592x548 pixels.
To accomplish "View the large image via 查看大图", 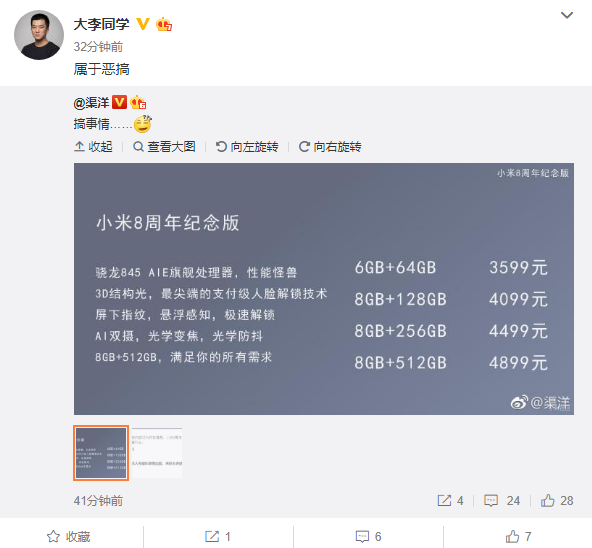I will click(x=164, y=147).
